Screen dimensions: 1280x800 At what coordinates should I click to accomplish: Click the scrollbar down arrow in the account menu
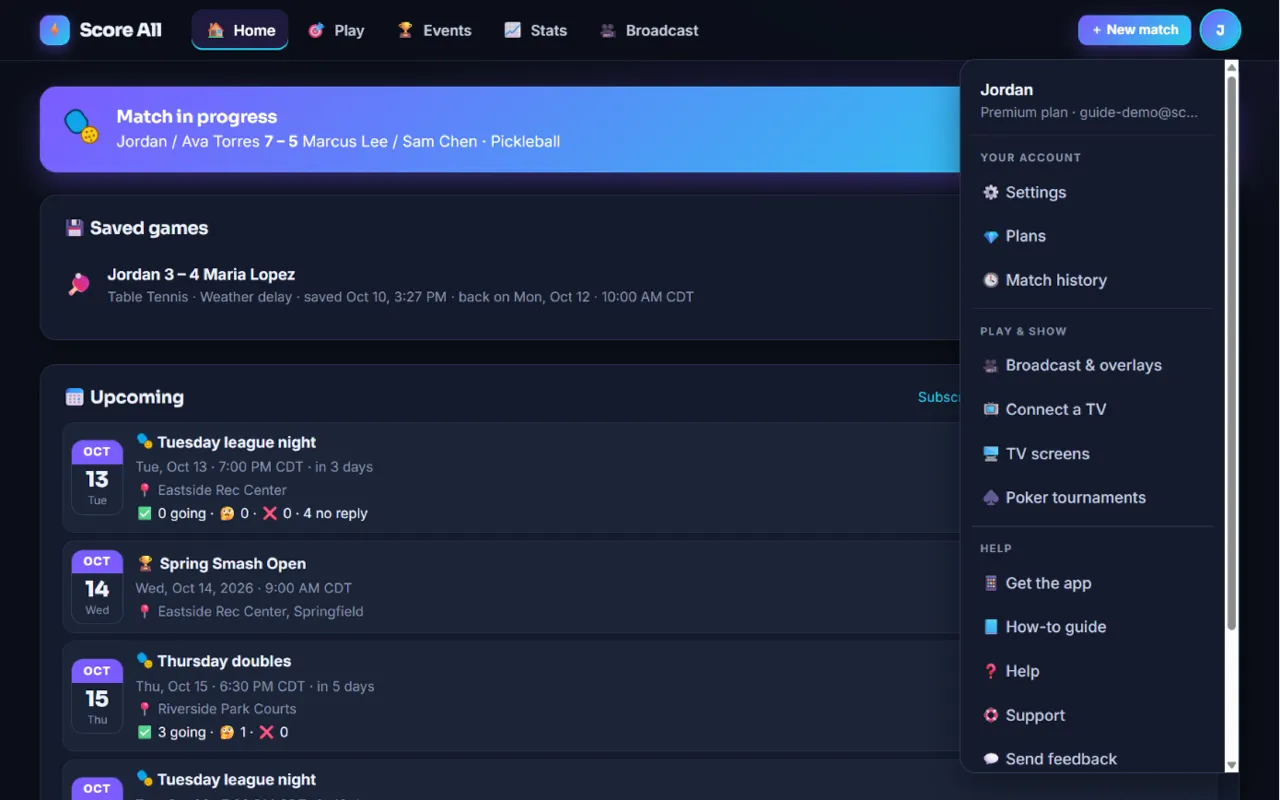point(1232,765)
